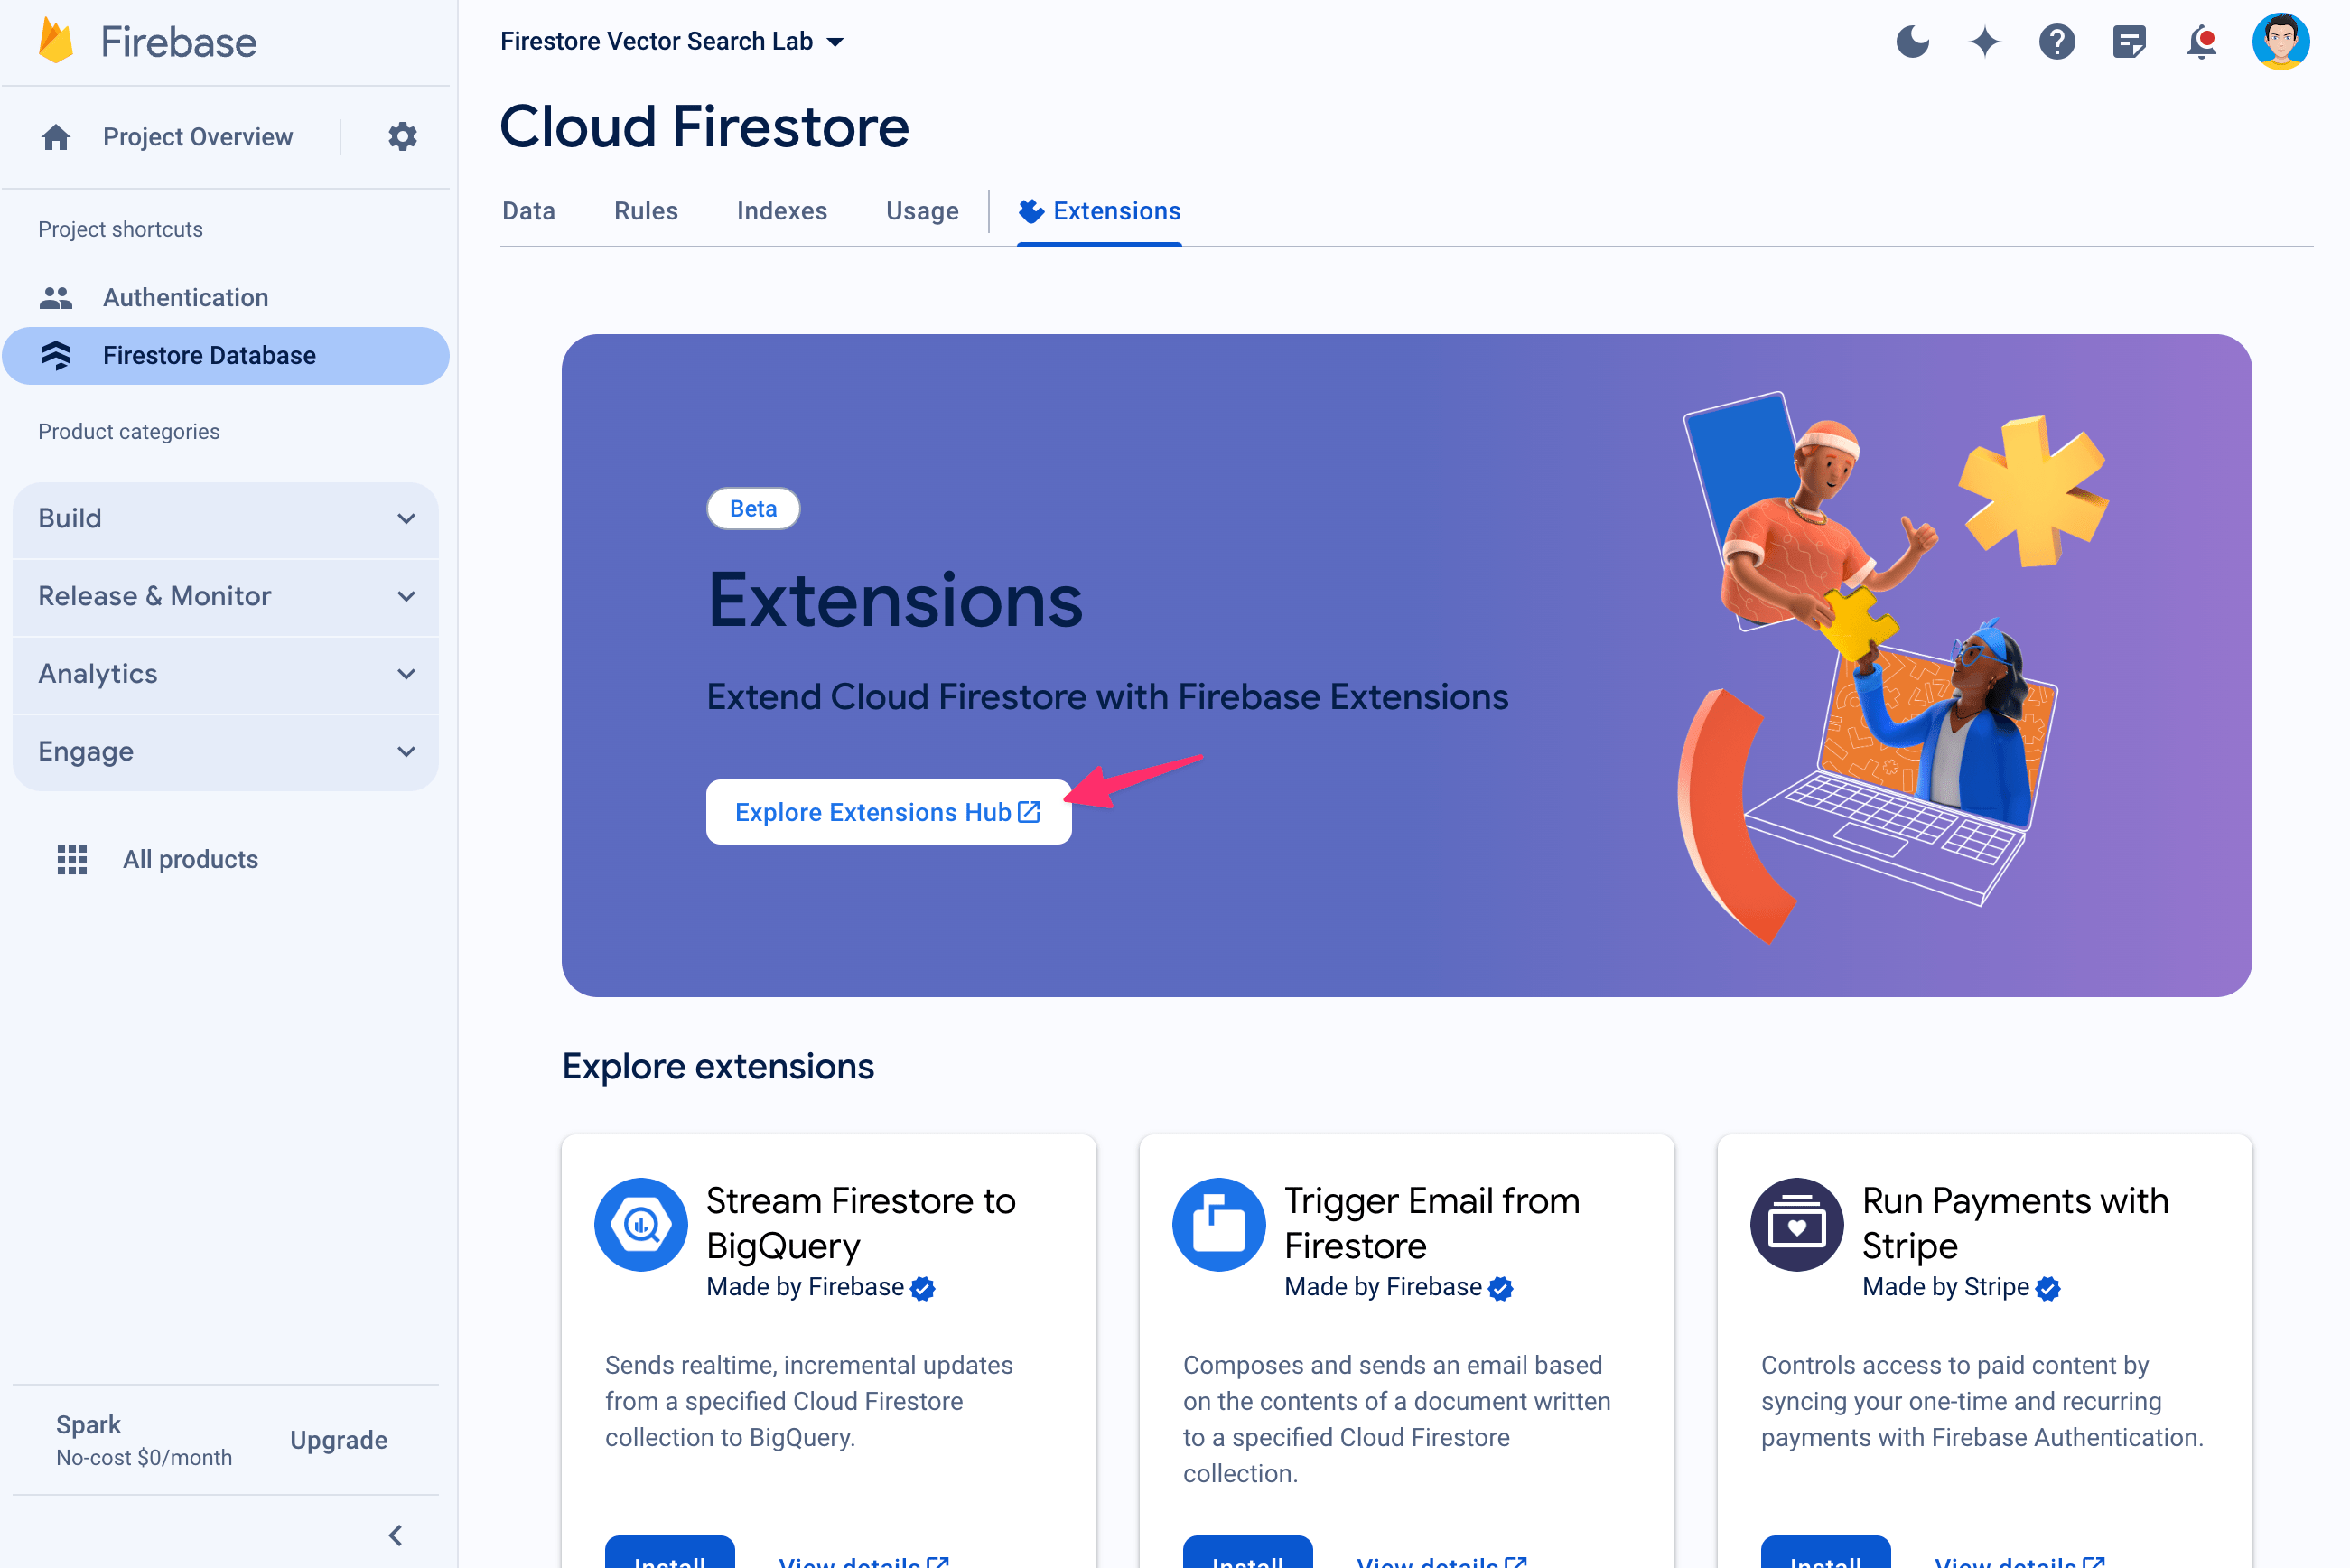Open the Indexes tab
2350x1568 pixels.
pyautogui.click(x=782, y=210)
